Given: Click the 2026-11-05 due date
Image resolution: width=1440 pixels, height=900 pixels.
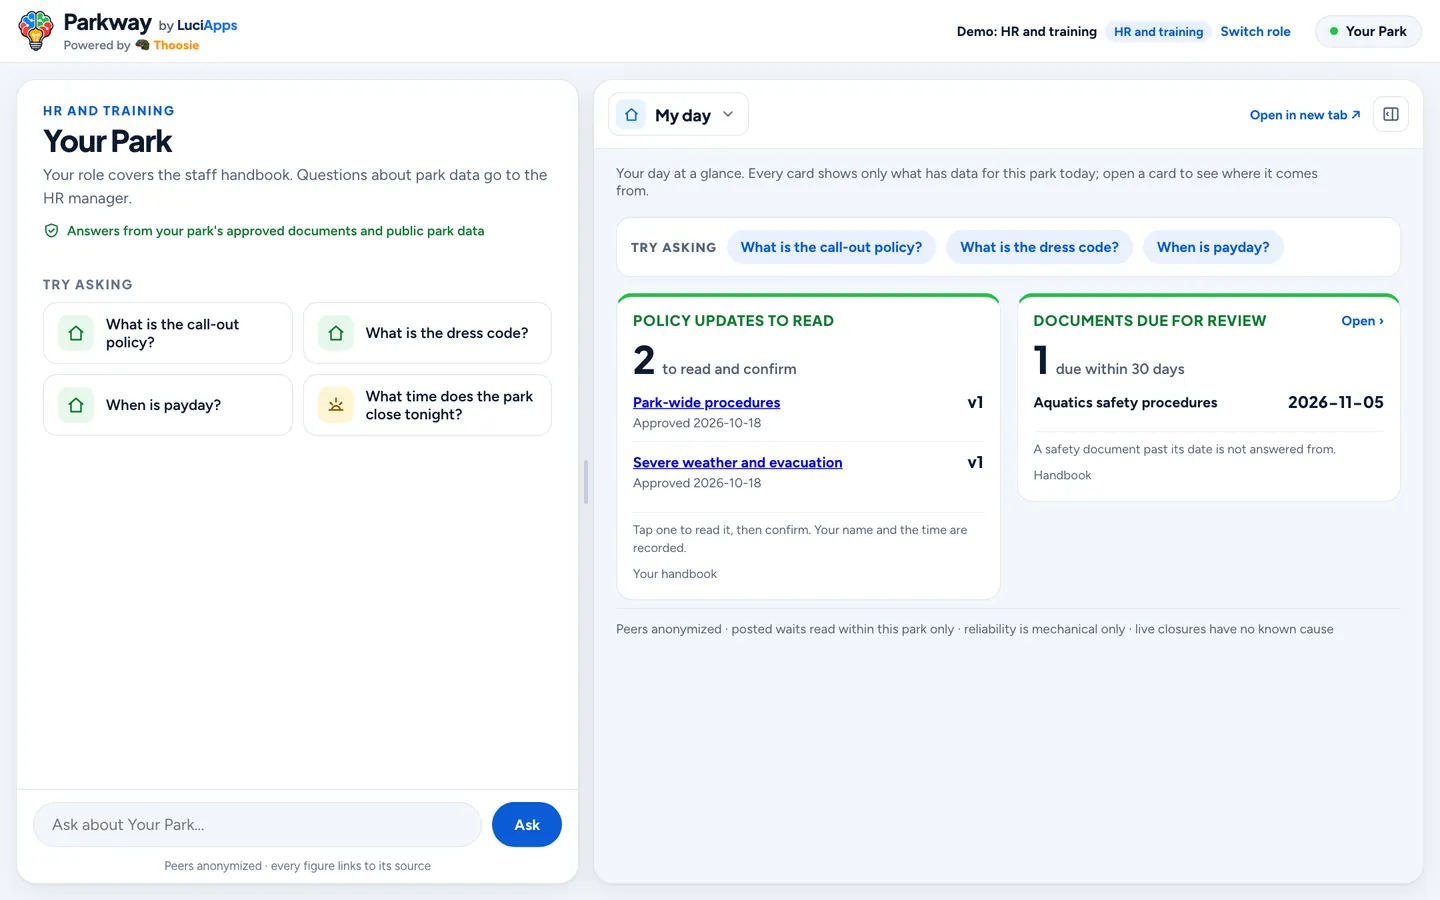Looking at the screenshot, I should [1336, 403].
